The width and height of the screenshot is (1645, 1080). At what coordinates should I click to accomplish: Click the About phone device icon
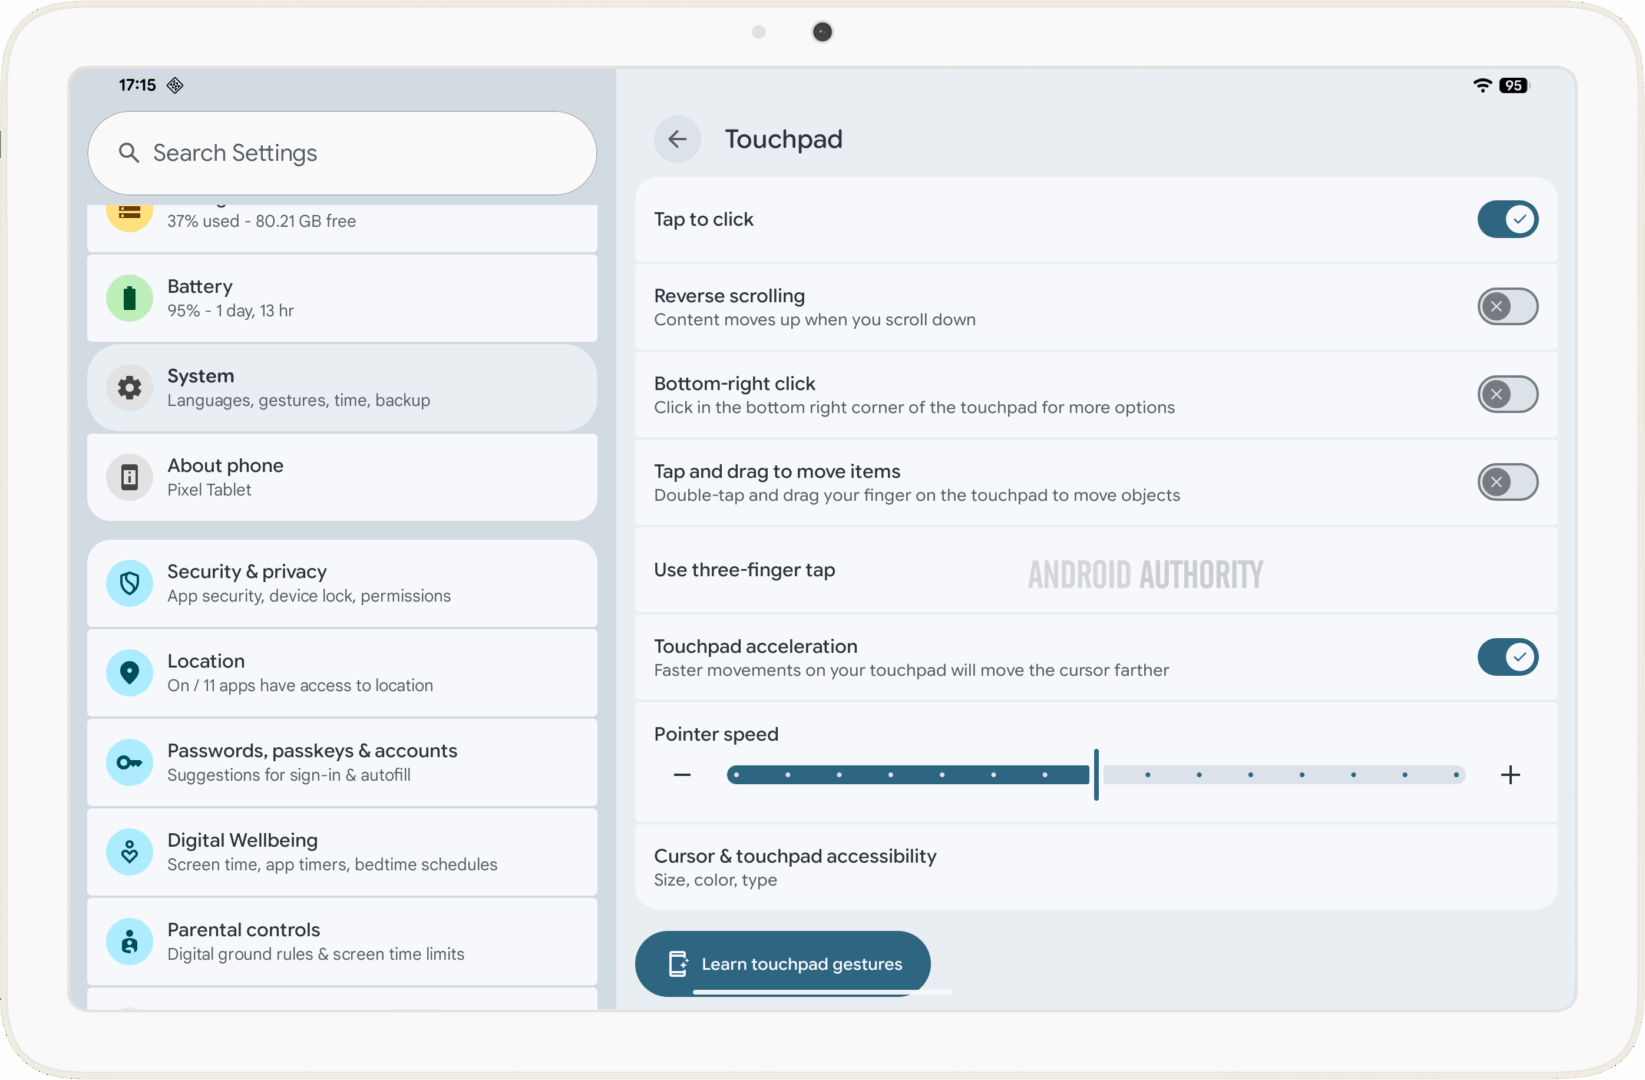click(x=129, y=478)
